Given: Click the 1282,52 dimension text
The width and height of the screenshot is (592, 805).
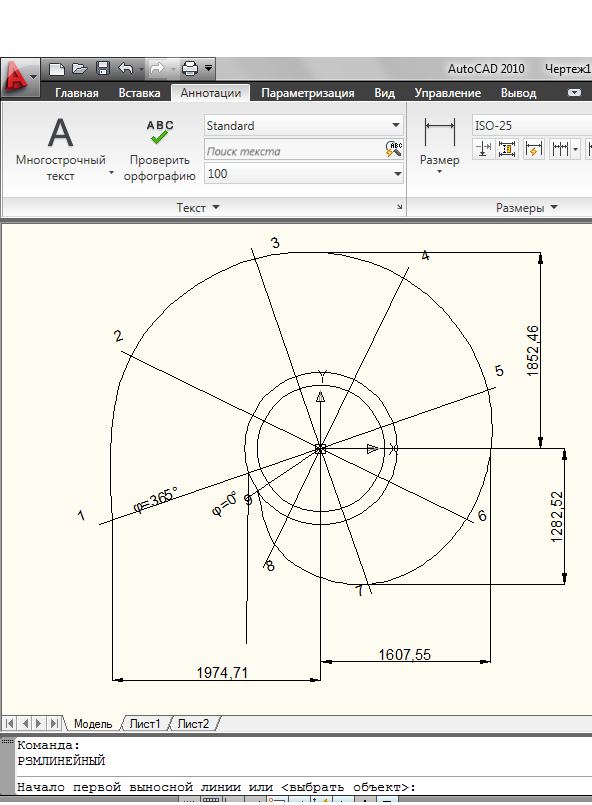Looking at the screenshot, I should pos(557,516).
